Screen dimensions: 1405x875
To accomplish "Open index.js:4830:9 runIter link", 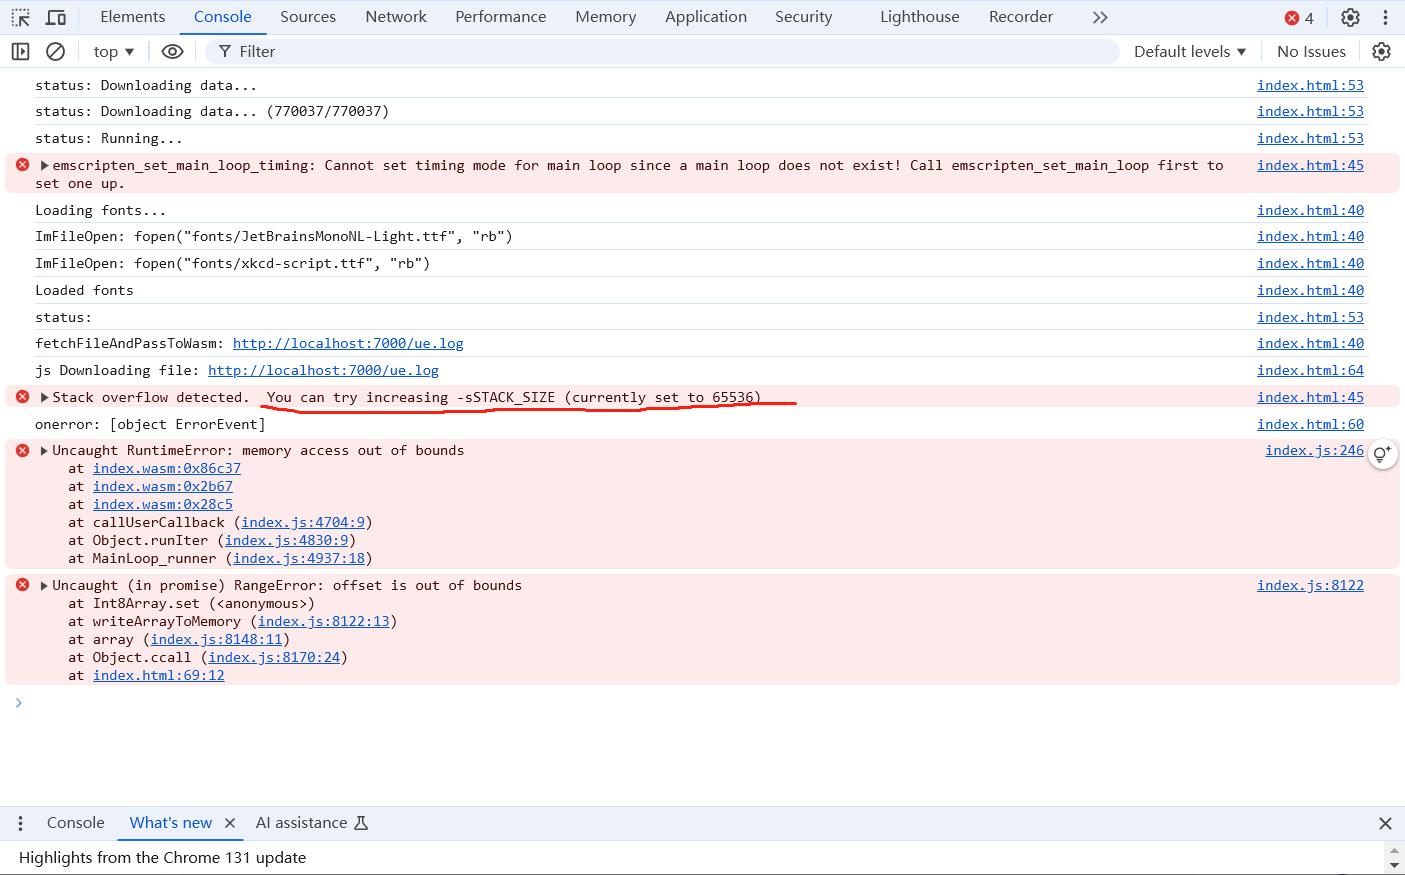I will [286, 540].
